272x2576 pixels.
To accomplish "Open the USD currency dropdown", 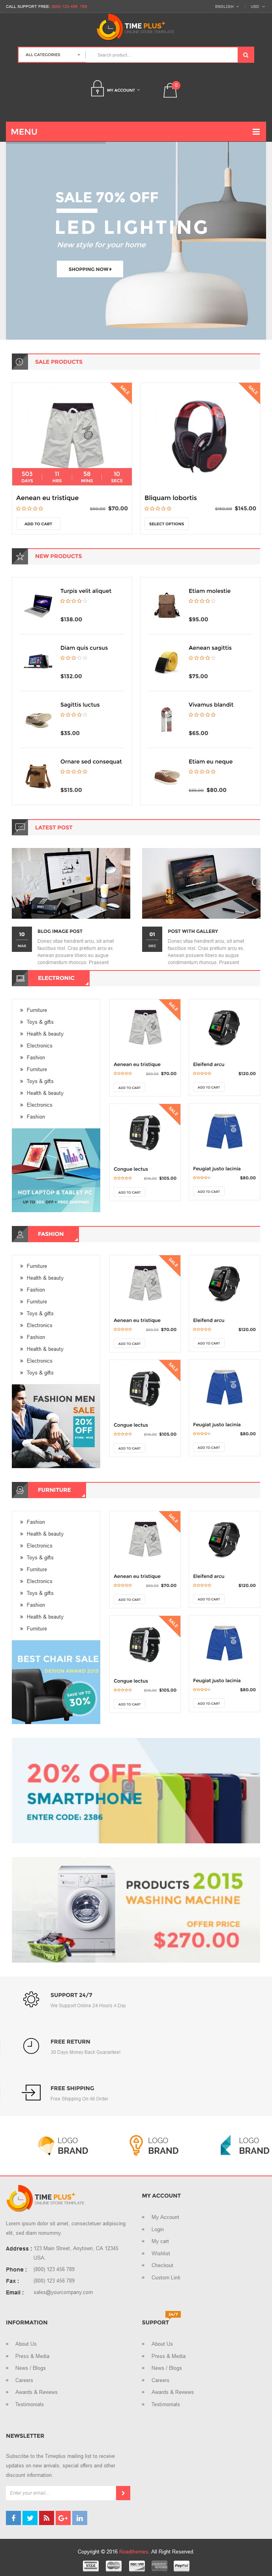I will point(256,6).
